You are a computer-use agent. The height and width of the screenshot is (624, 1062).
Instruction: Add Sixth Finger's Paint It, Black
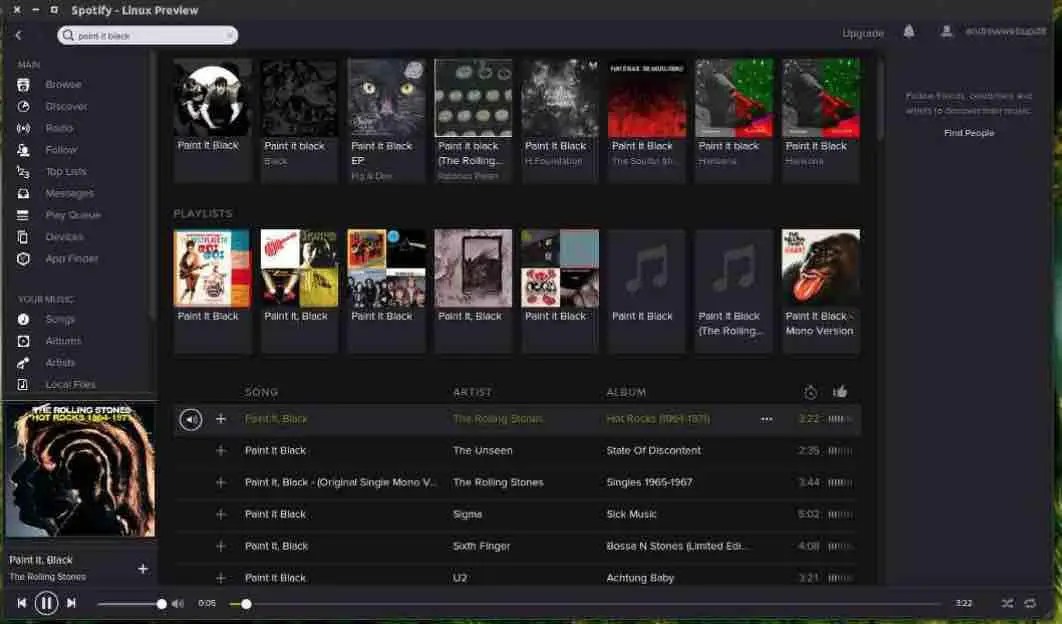pyautogui.click(x=221, y=546)
